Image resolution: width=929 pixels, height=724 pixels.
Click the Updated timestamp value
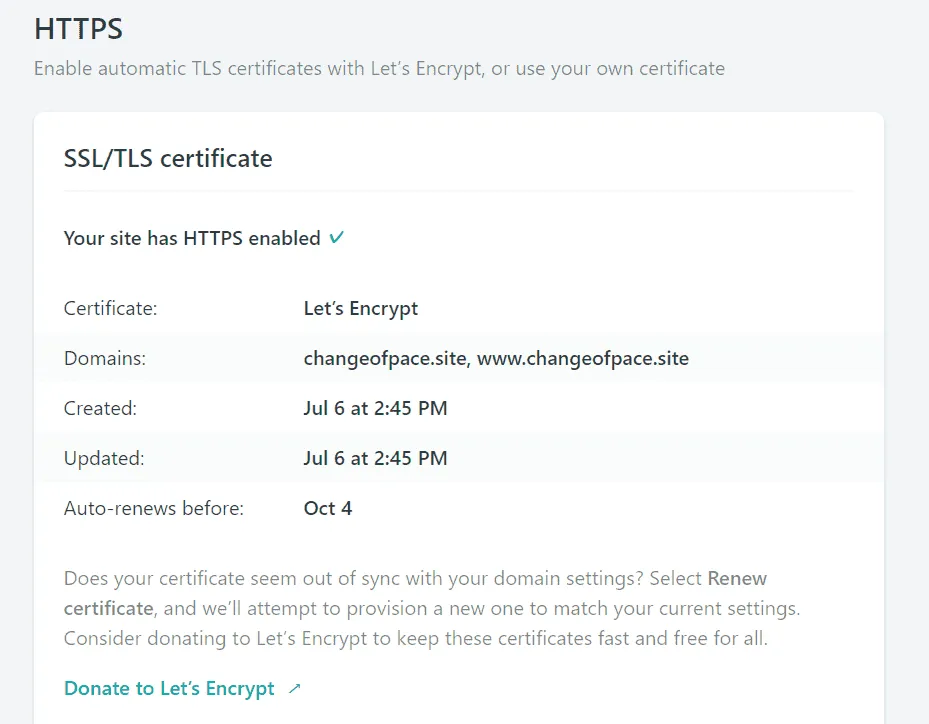376,458
